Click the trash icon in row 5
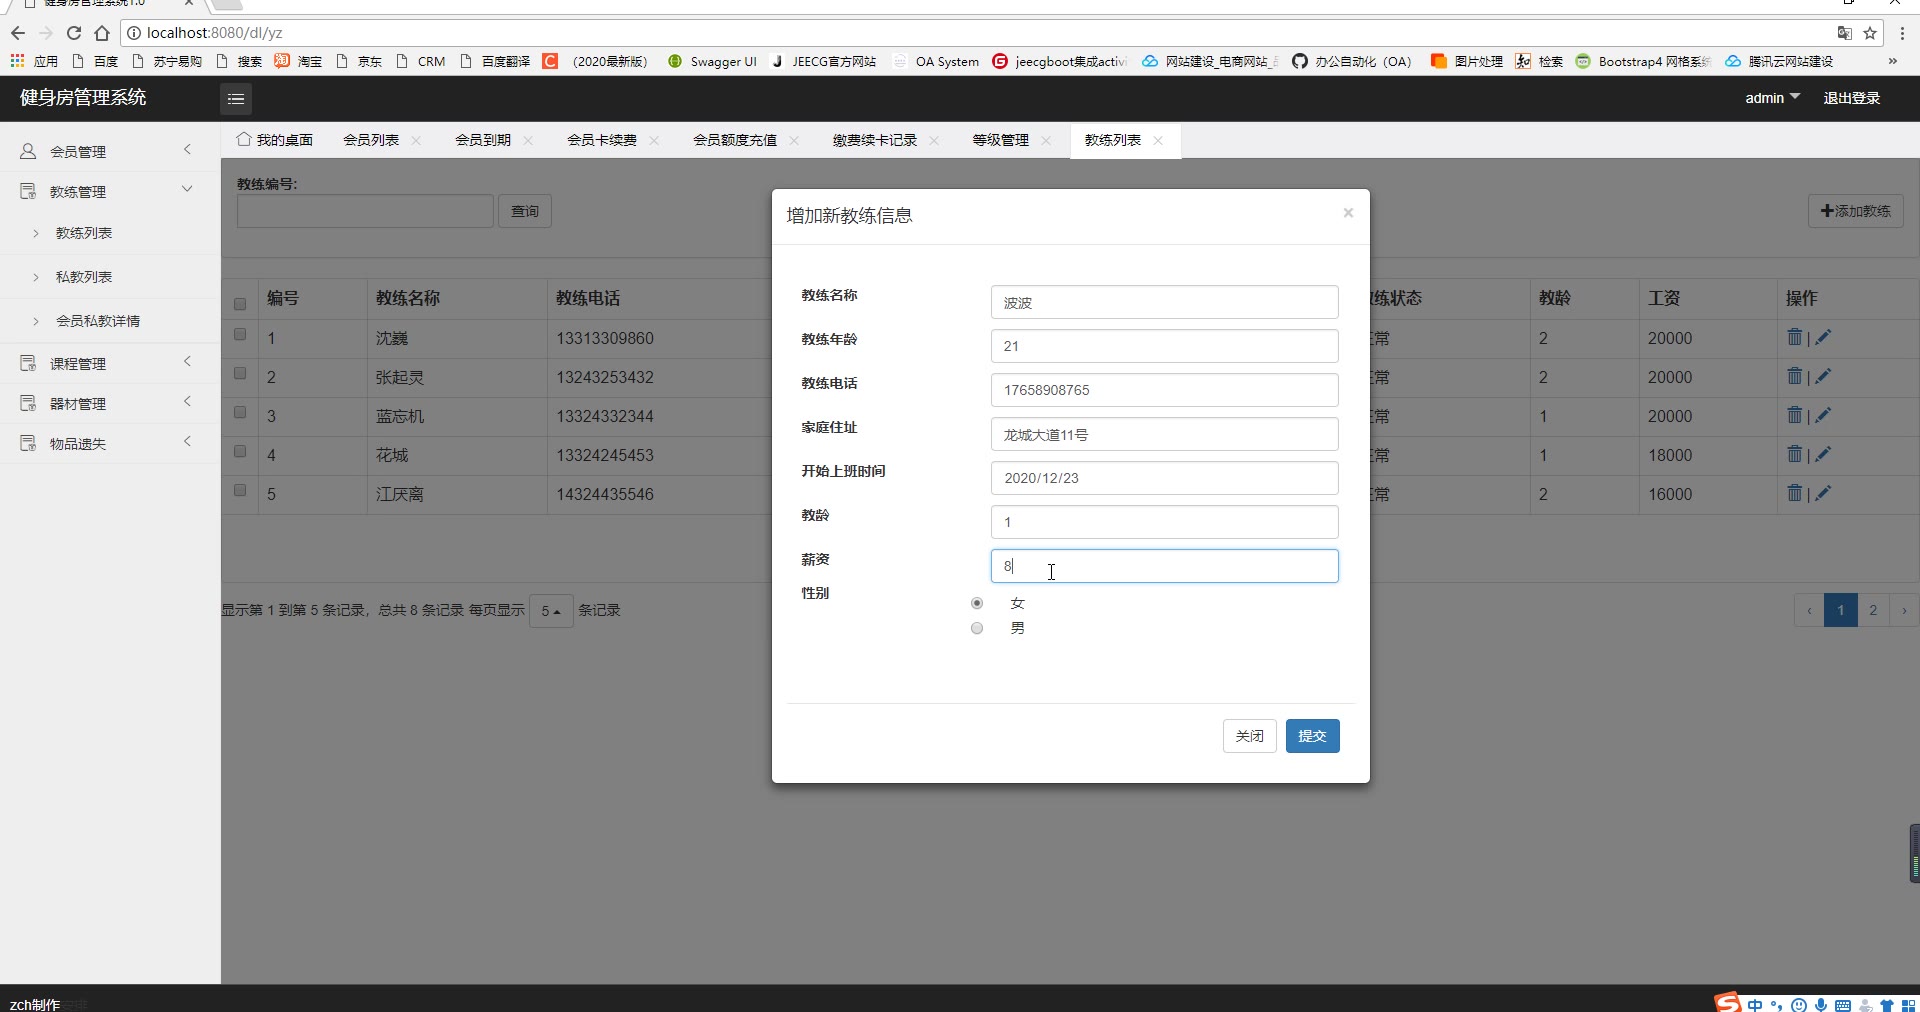The image size is (1920, 1012). click(1794, 493)
